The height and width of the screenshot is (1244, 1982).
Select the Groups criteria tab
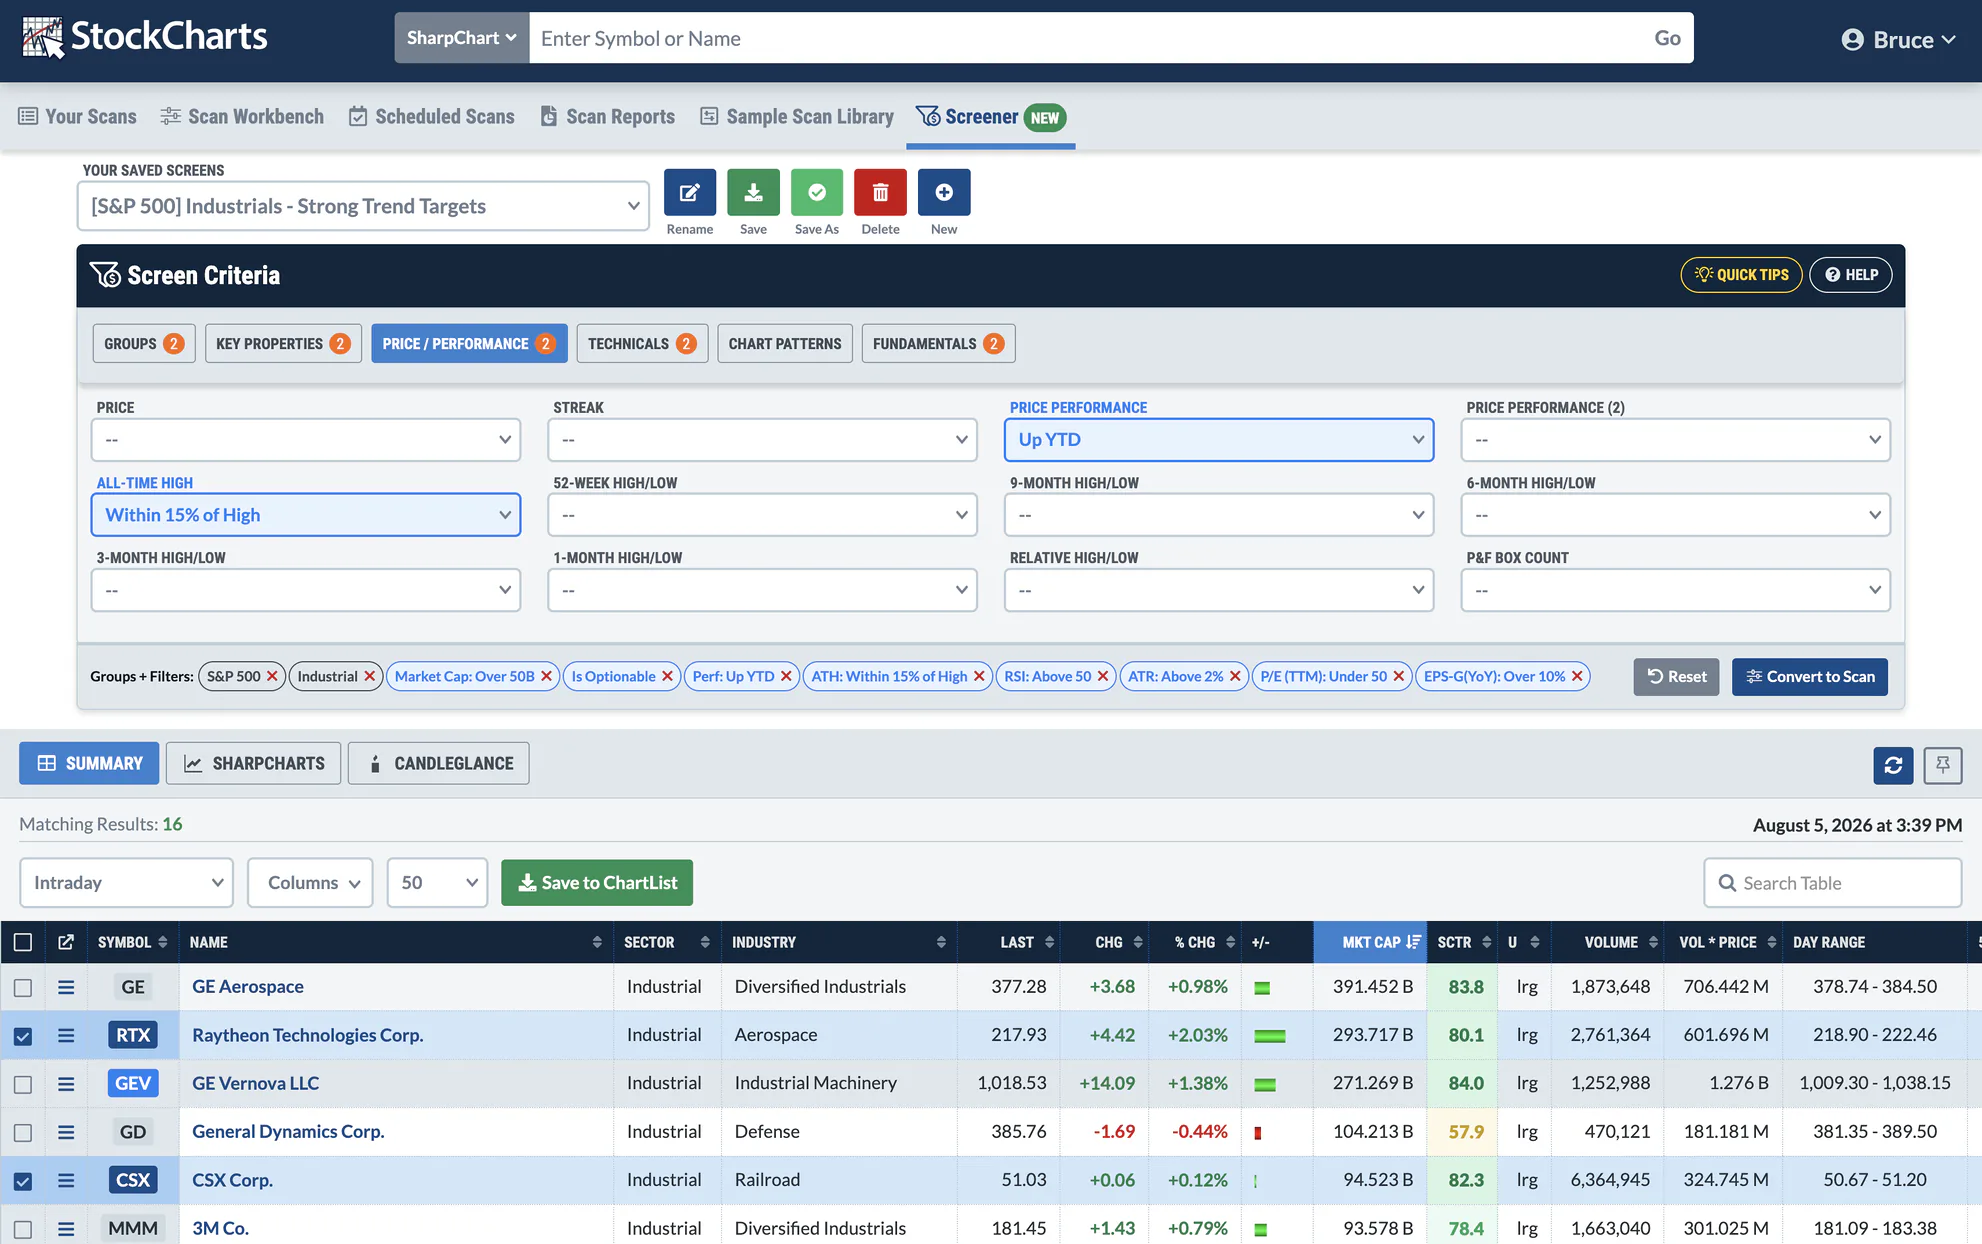click(144, 344)
